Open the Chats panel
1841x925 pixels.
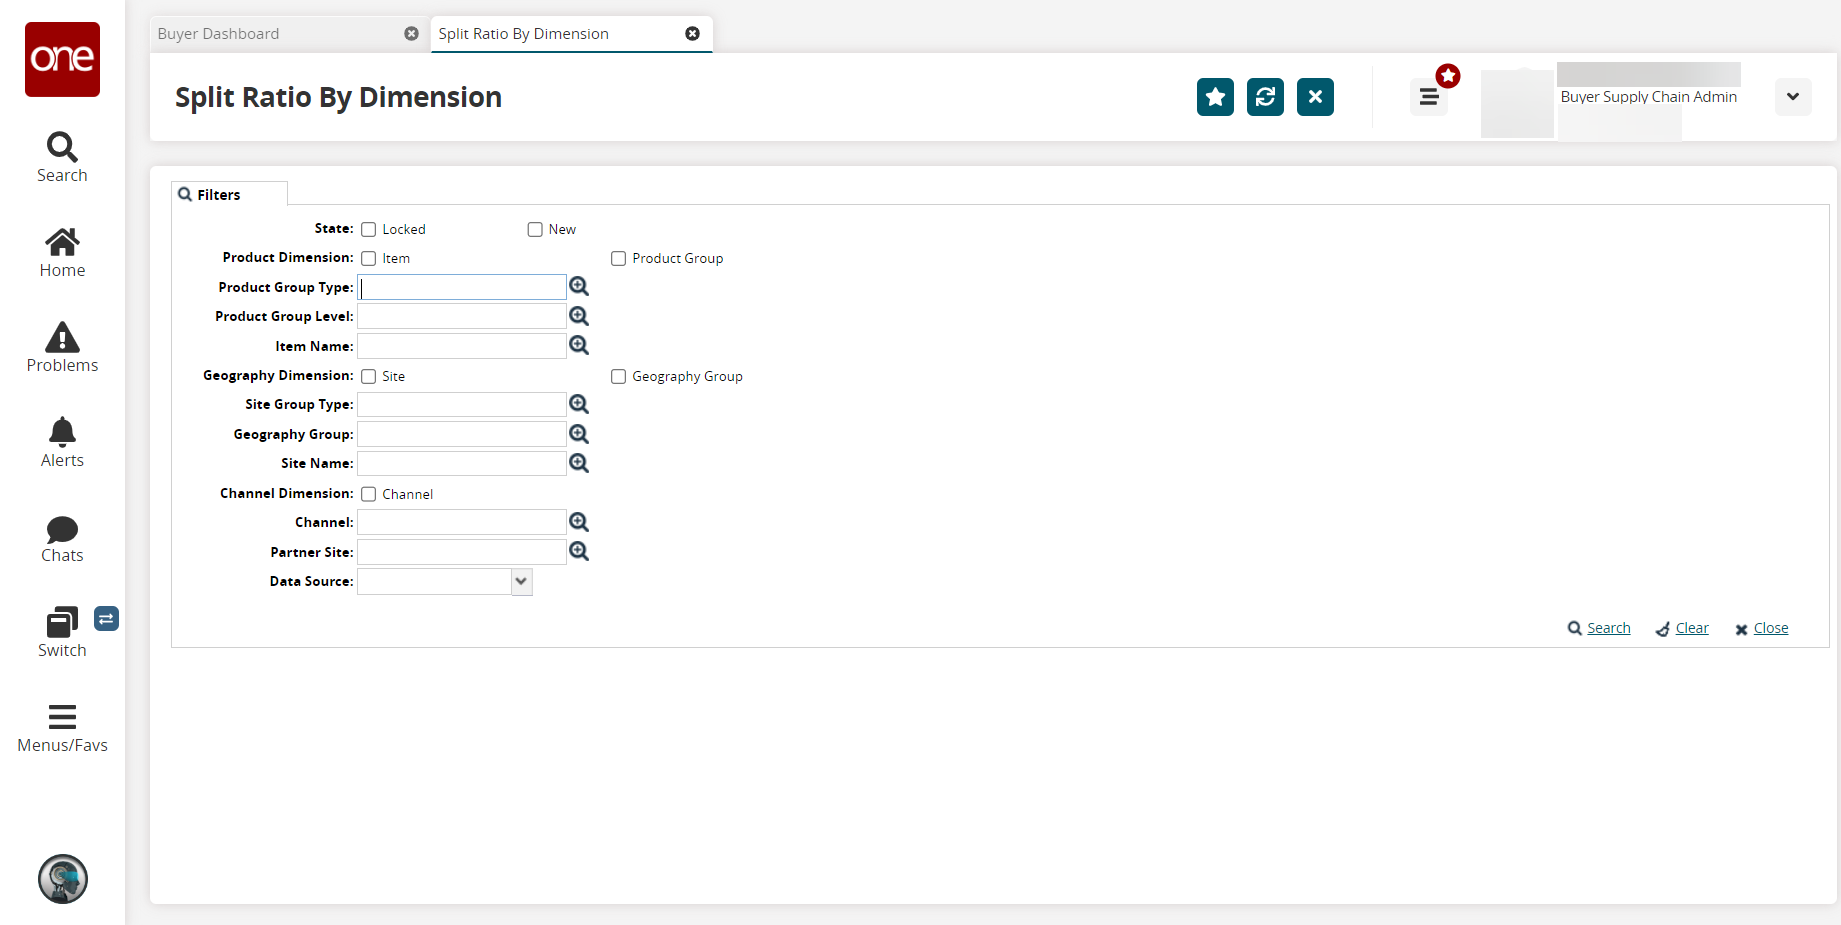[x=62, y=538]
